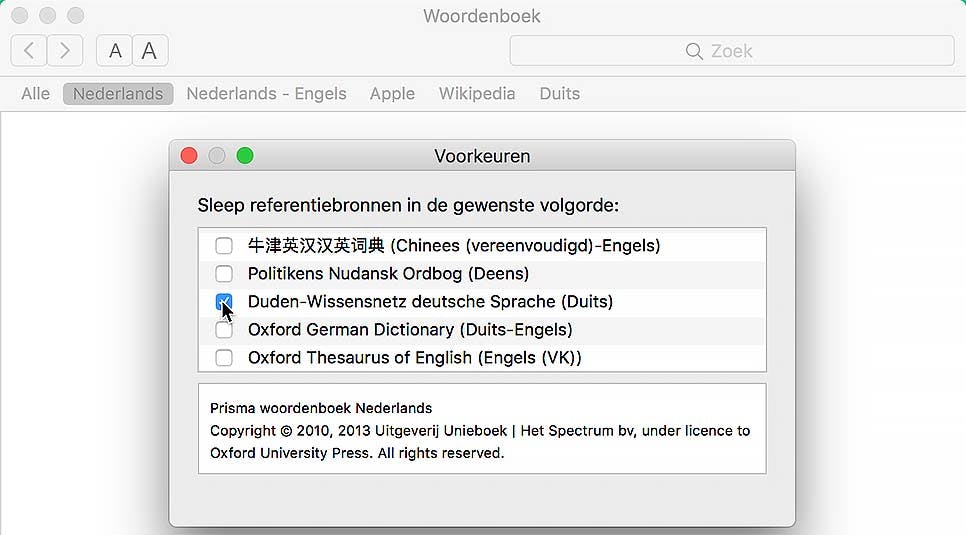This screenshot has width=966, height=535.
Task: Close the Voorkeuren window with the red button
Action: click(189, 156)
